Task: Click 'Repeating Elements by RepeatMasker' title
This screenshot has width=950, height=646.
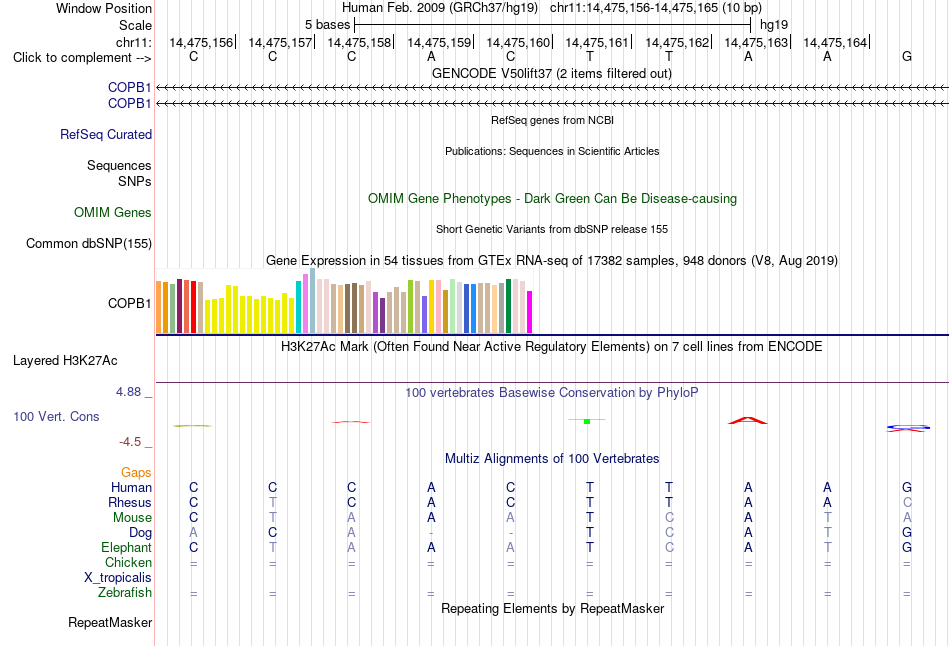Action: 553,608
